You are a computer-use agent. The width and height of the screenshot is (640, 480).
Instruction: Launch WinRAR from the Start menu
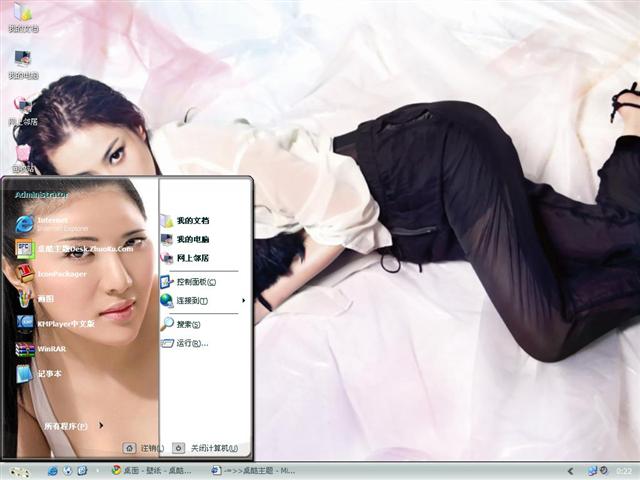[x=41, y=349]
